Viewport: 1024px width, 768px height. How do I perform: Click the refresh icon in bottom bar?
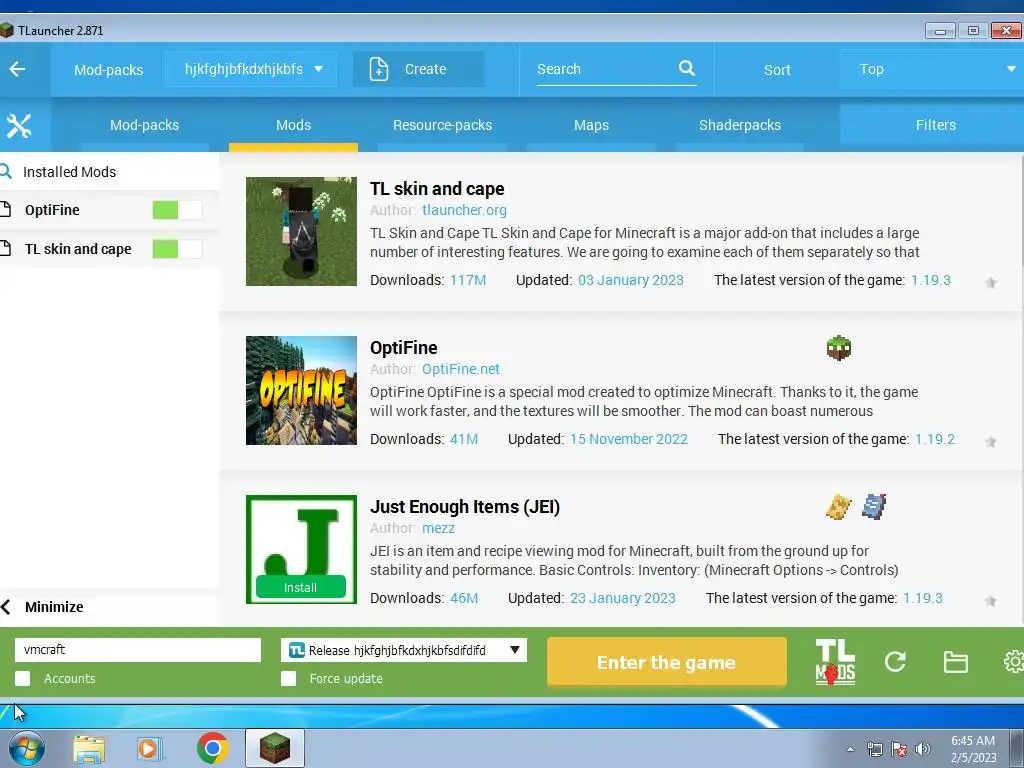895,662
